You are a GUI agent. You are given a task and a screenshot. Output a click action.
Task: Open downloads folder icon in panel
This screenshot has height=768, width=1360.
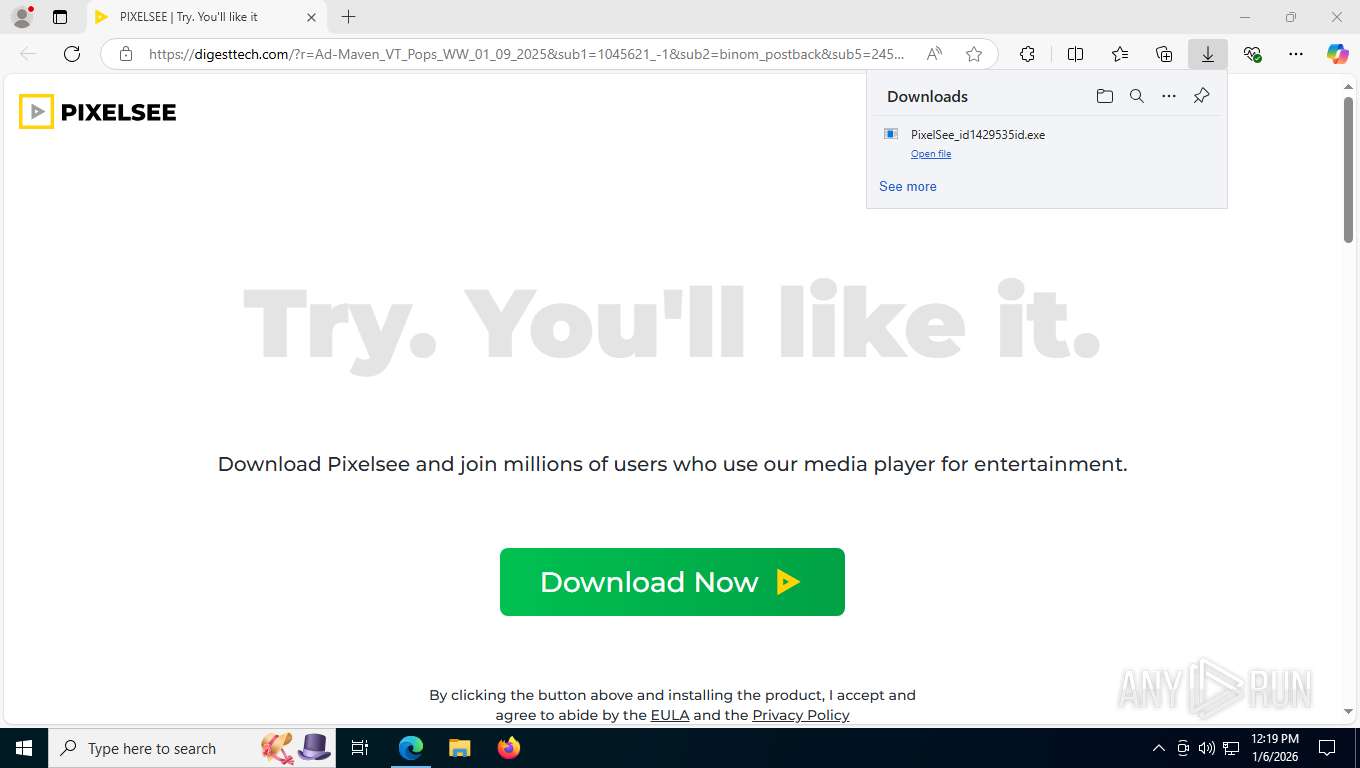[x=1105, y=96]
